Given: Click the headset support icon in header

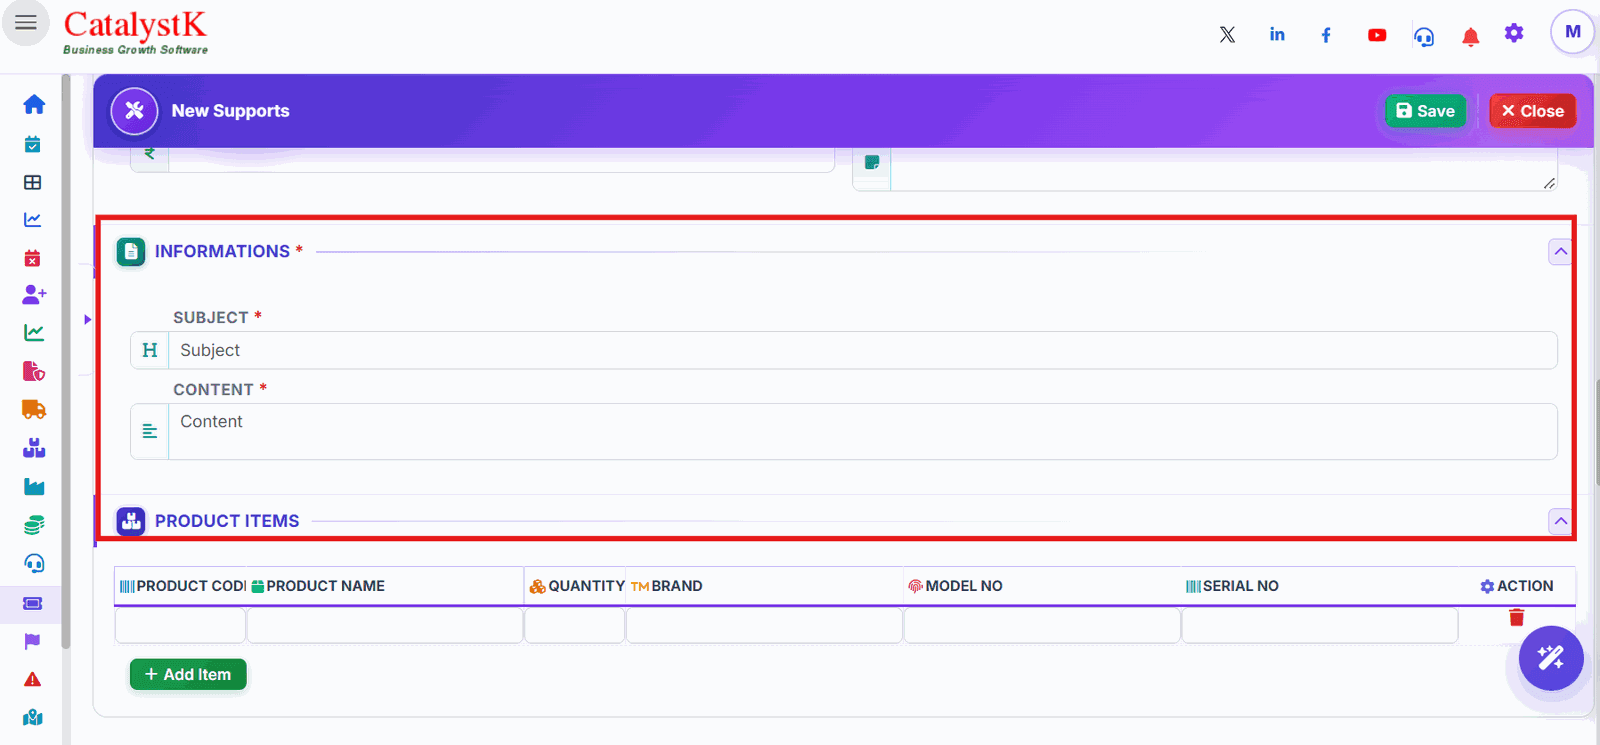Looking at the screenshot, I should (x=1424, y=37).
